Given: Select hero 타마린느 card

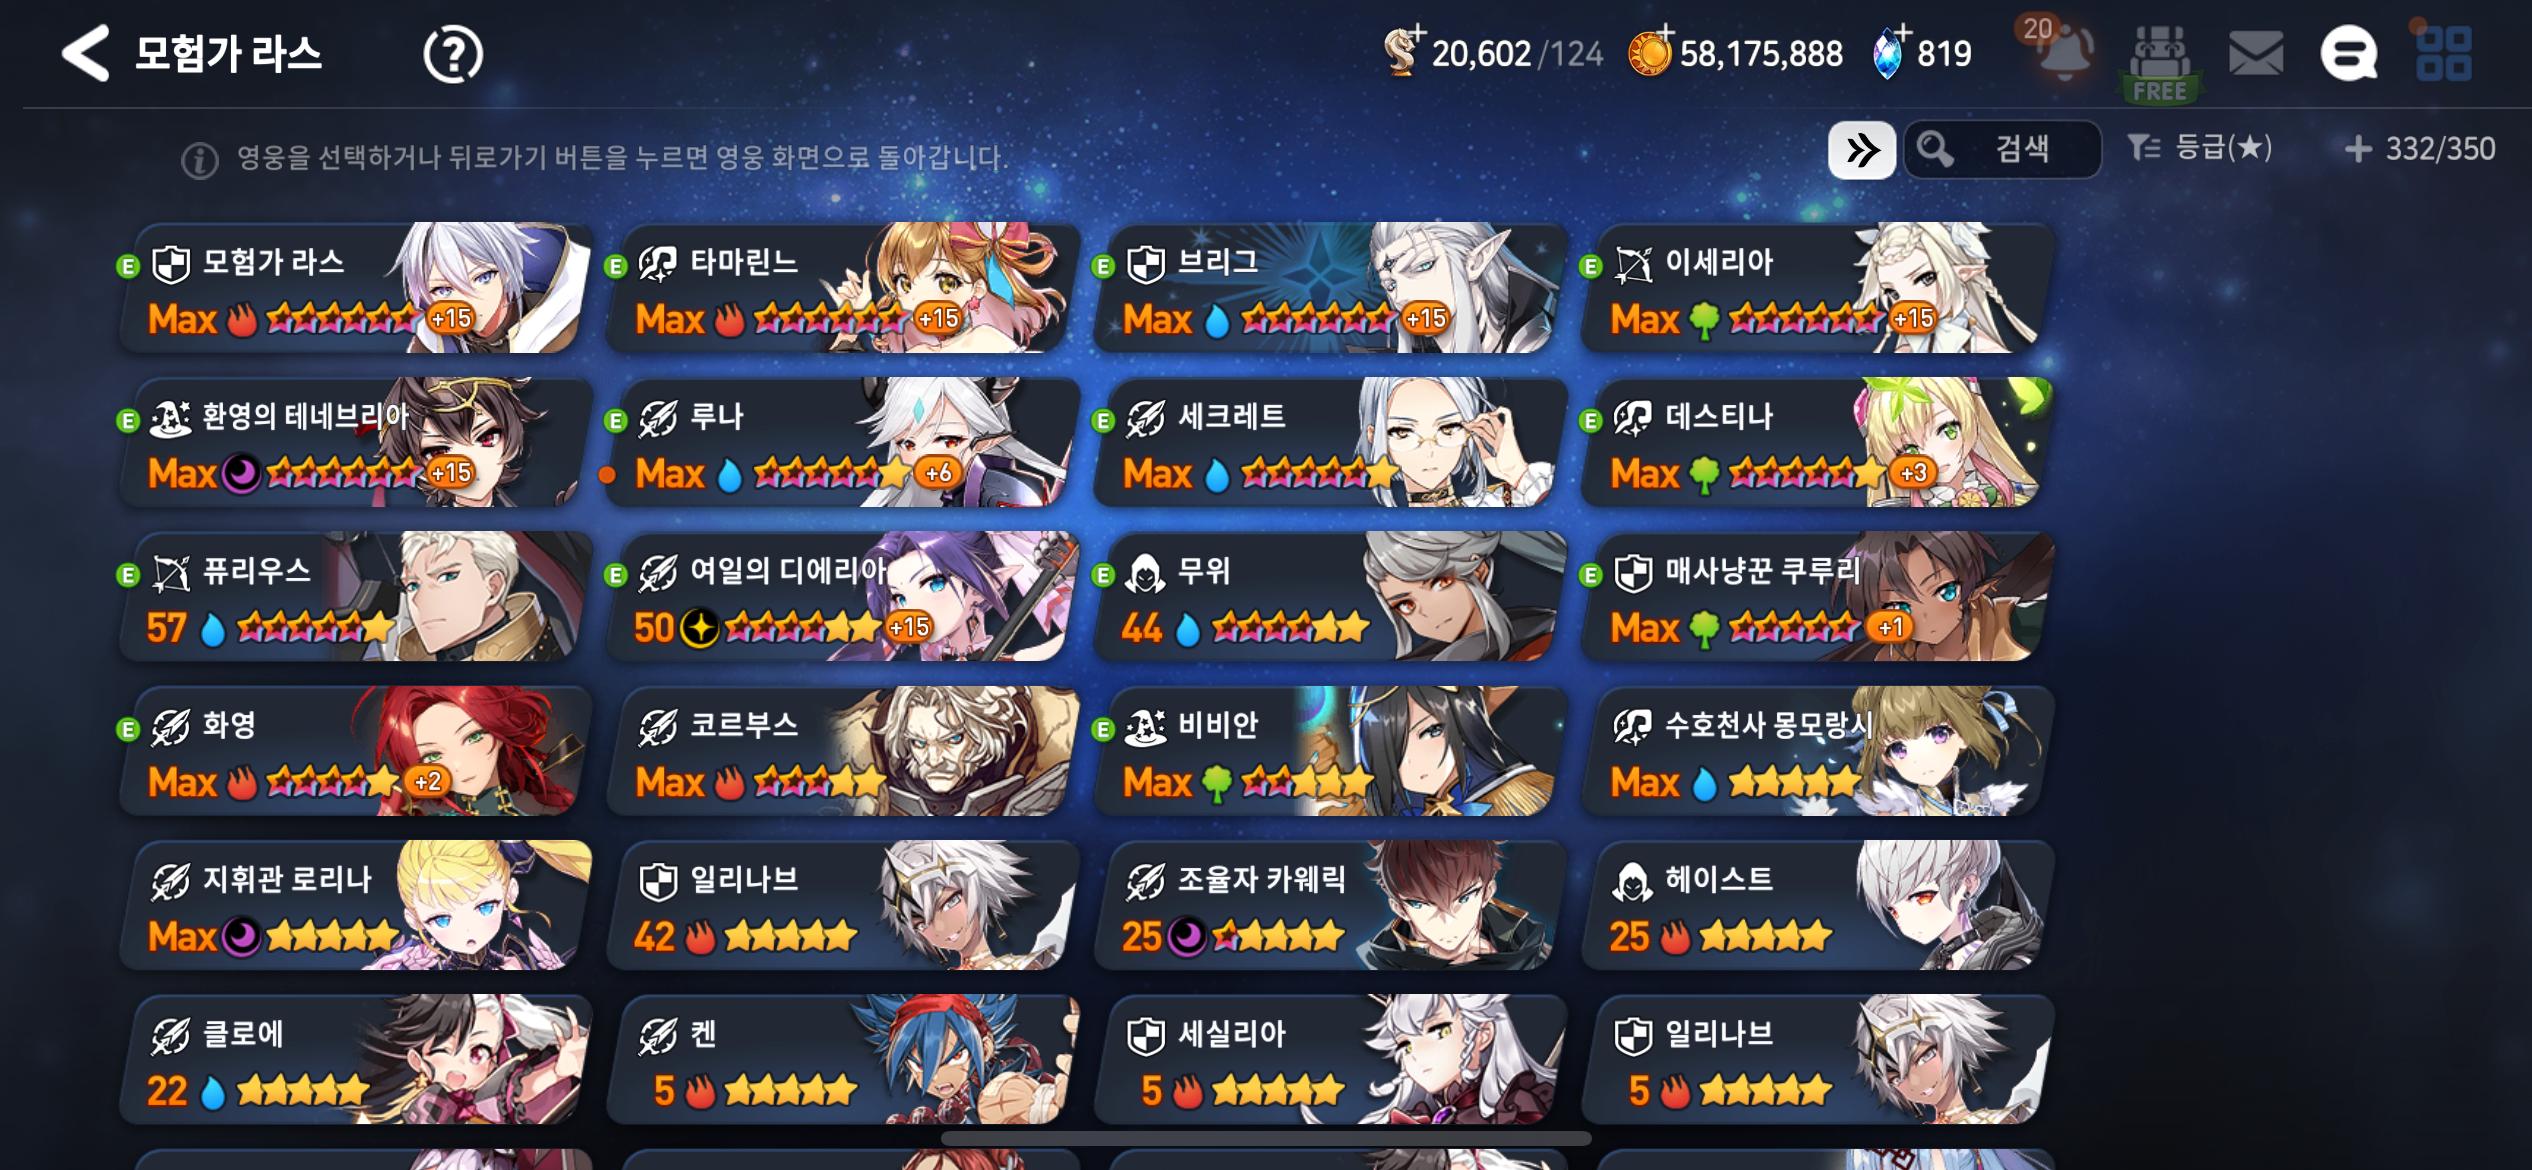Looking at the screenshot, I should coord(842,288).
